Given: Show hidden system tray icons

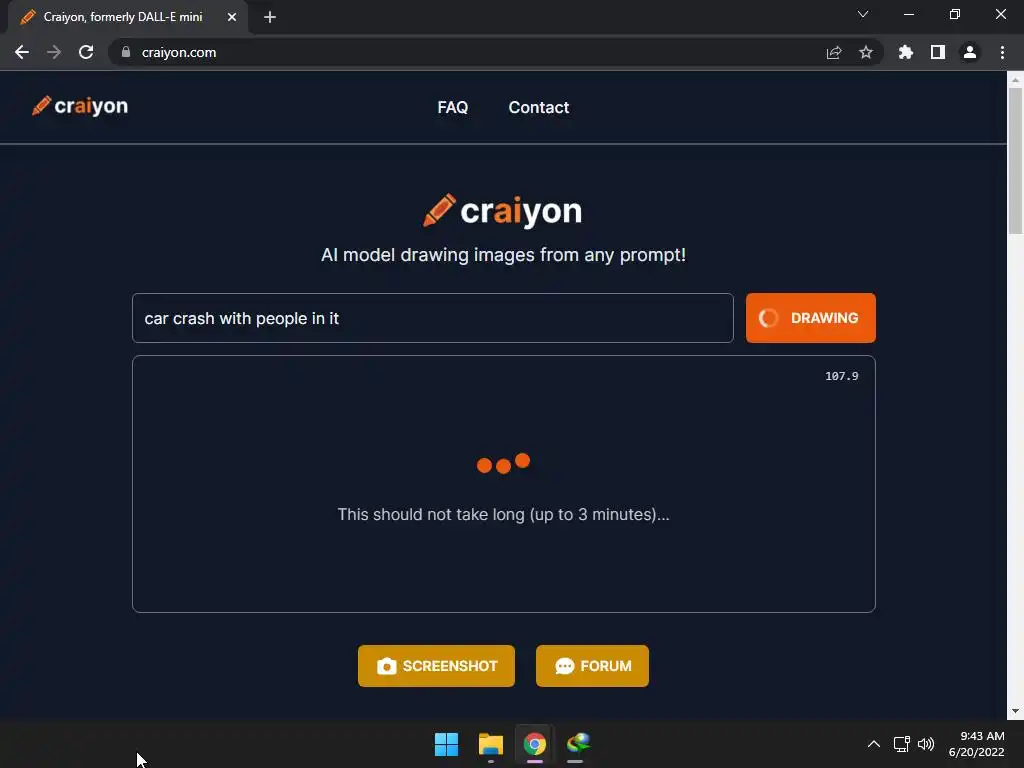Looking at the screenshot, I should click(x=874, y=744).
